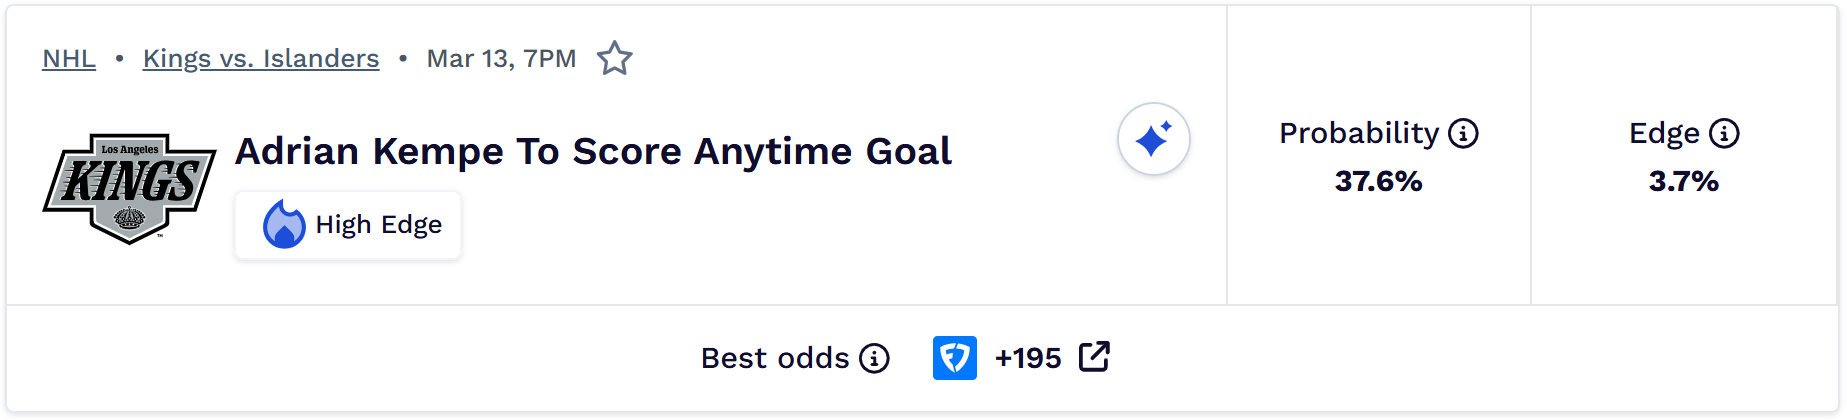This screenshot has height=420, width=1847.
Task: Open the NHL league link
Action: [x=69, y=59]
